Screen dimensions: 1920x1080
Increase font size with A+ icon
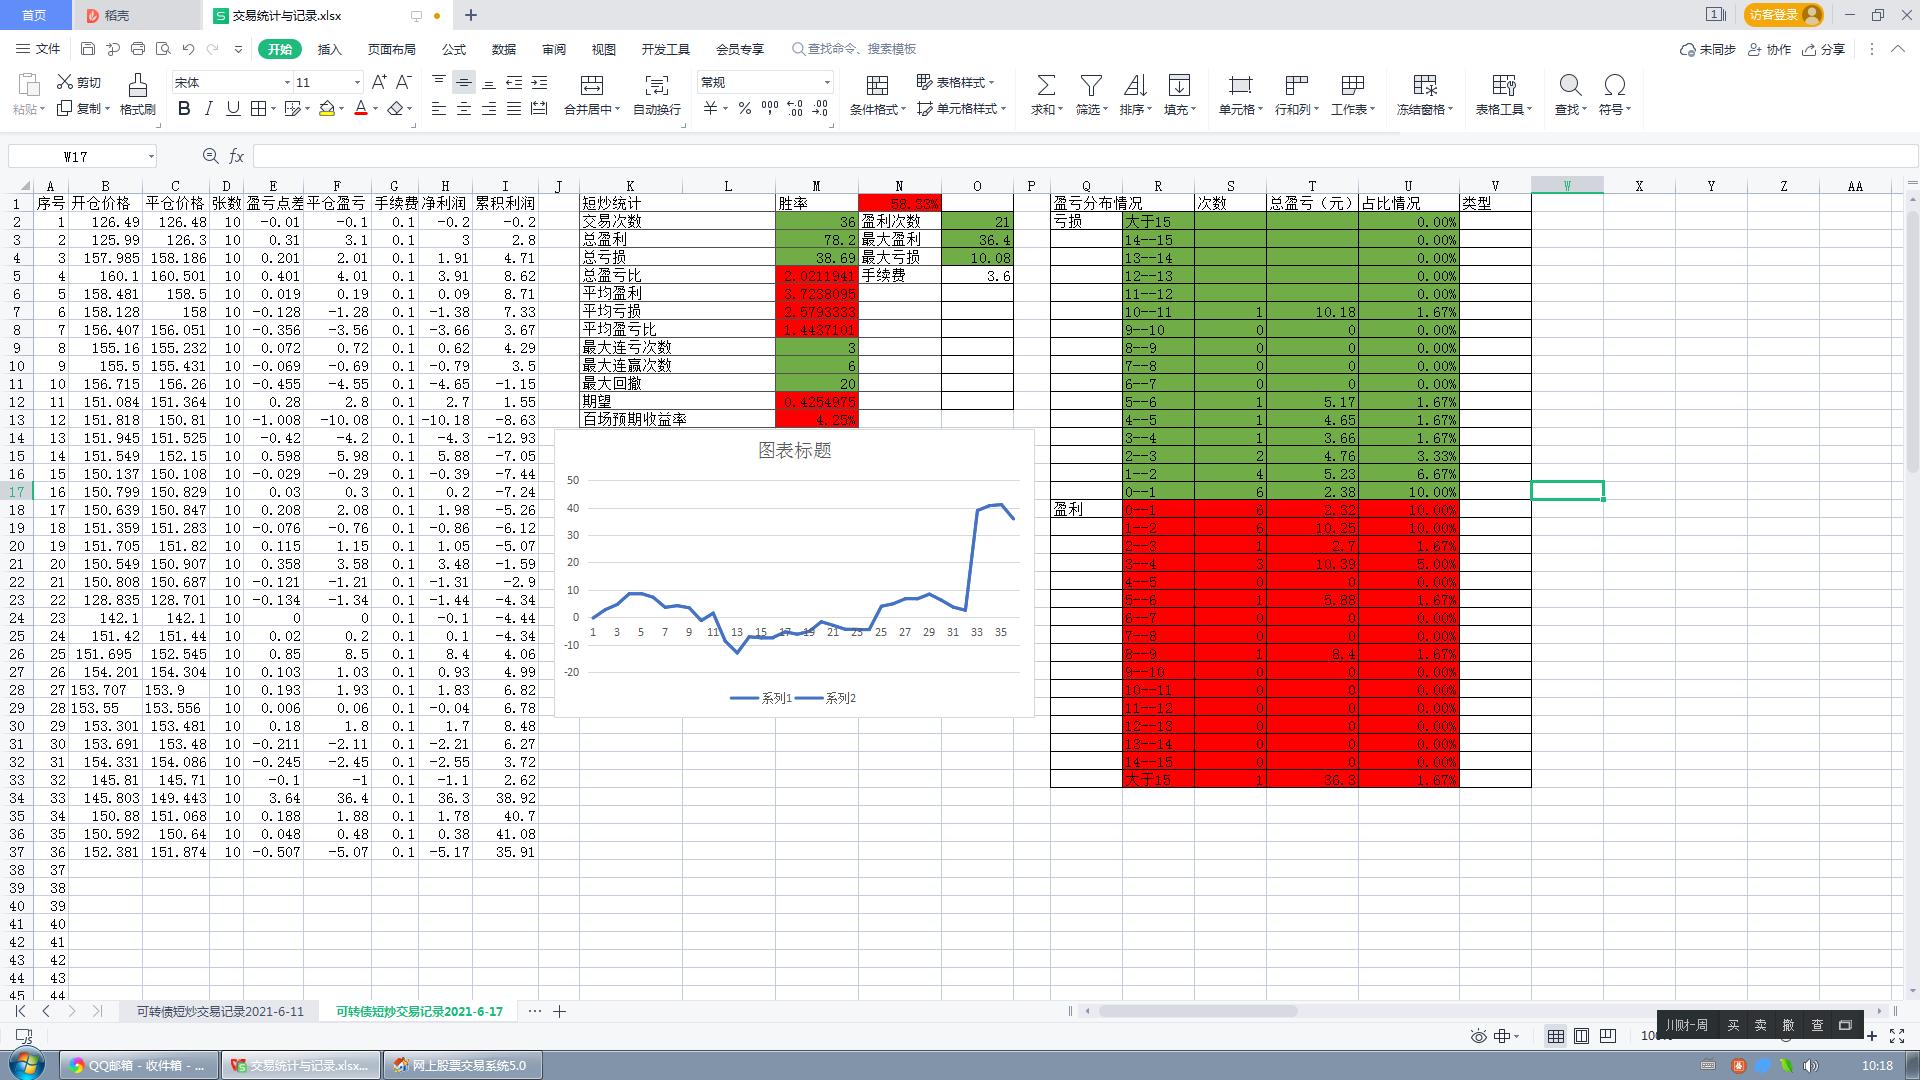point(379,82)
